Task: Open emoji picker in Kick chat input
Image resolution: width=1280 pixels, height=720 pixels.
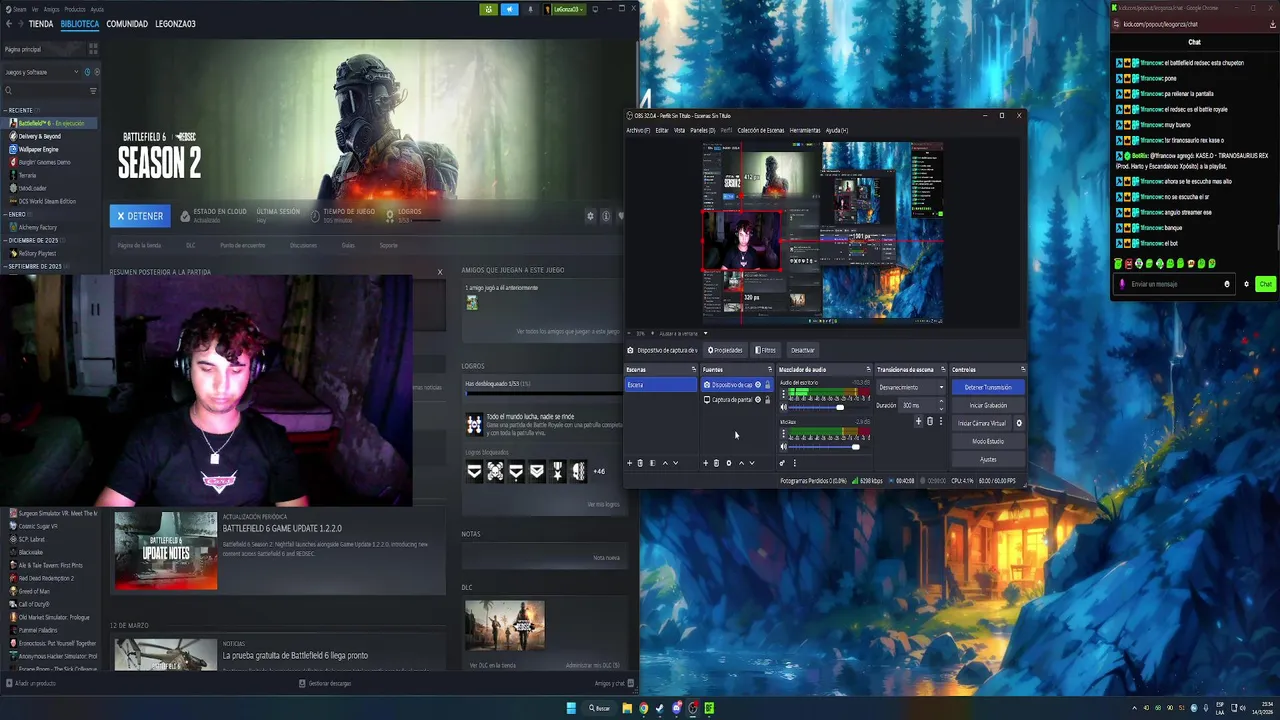Action: [1227, 284]
